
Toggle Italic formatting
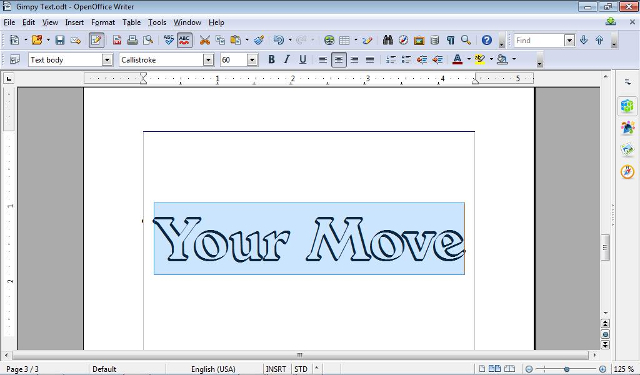click(x=287, y=60)
